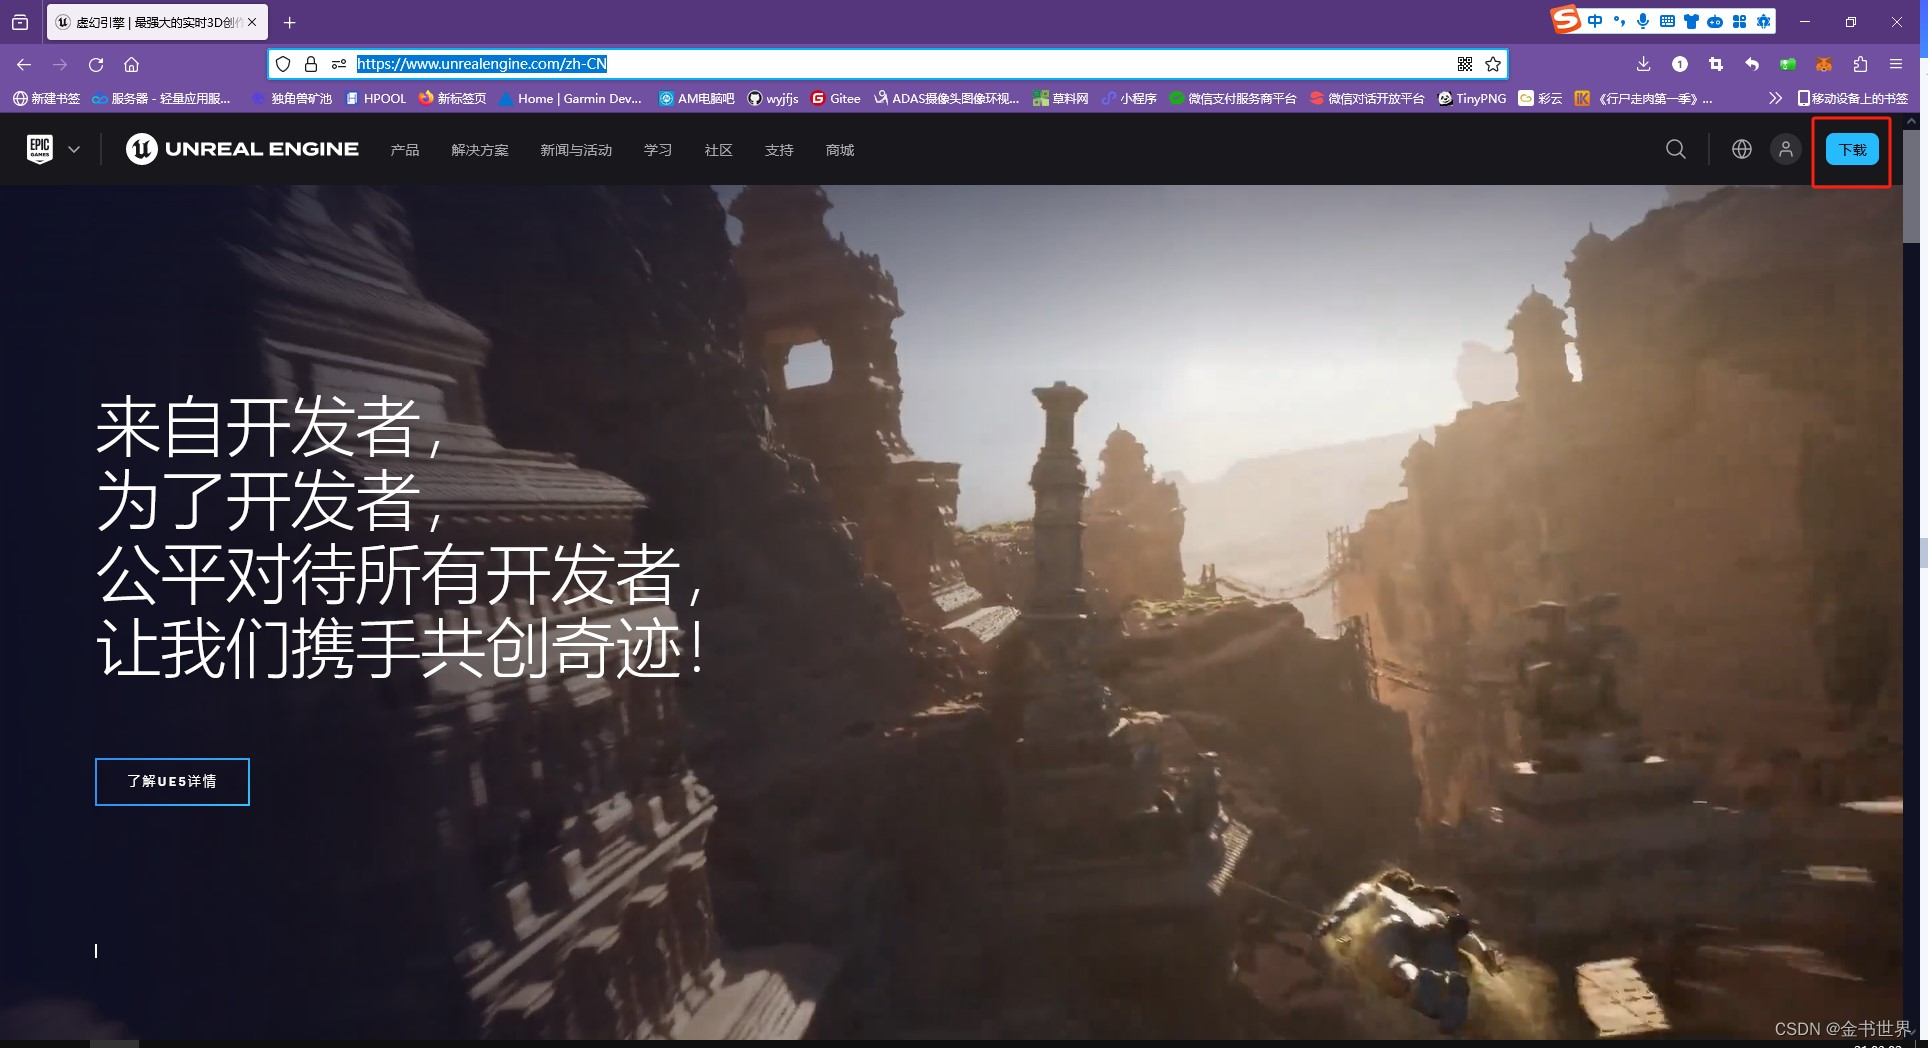Open the Sogou input keyboard layout icon
This screenshot has height=1048, width=1928.
[1668, 20]
